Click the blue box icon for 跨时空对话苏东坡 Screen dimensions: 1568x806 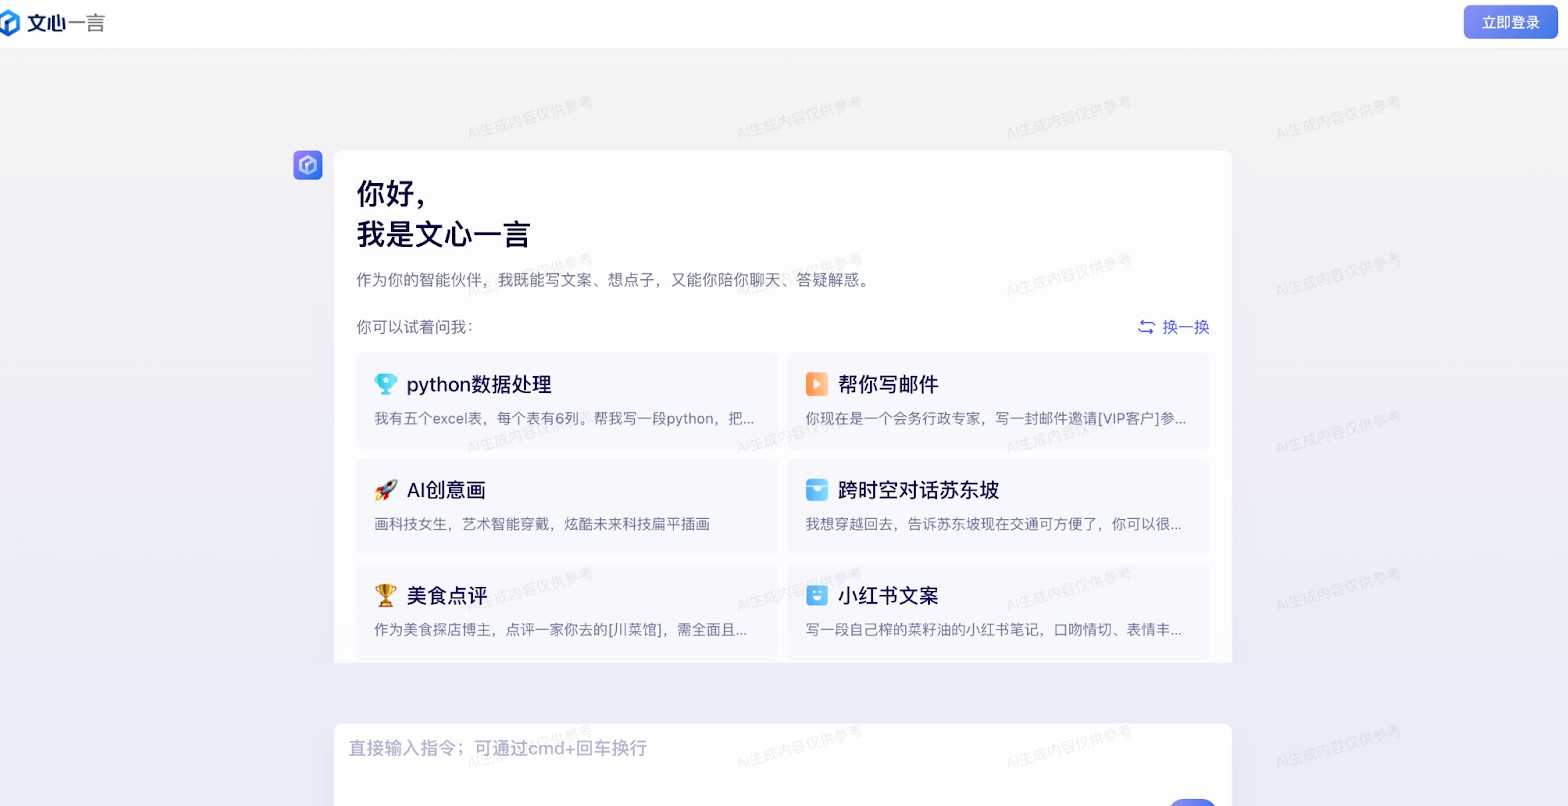click(817, 490)
